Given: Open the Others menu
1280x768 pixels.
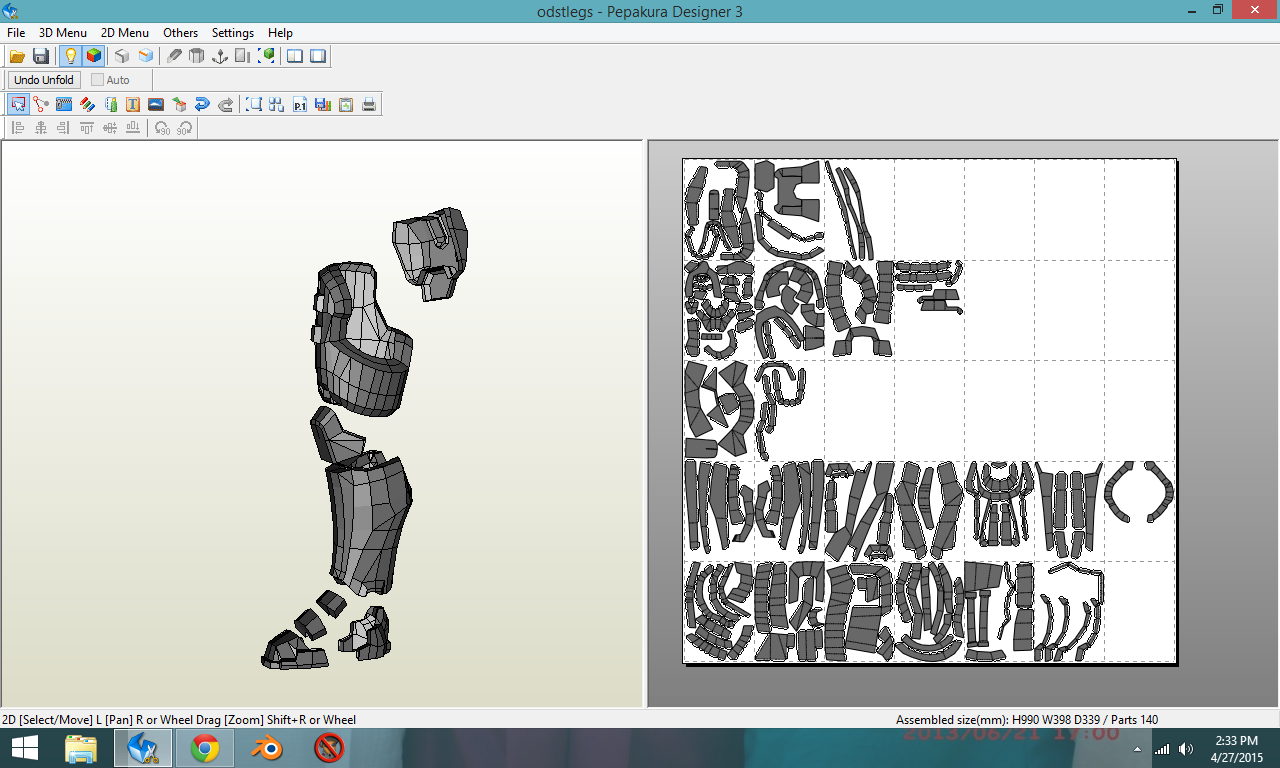Looking at the screenshot, I should click(181, 33).
